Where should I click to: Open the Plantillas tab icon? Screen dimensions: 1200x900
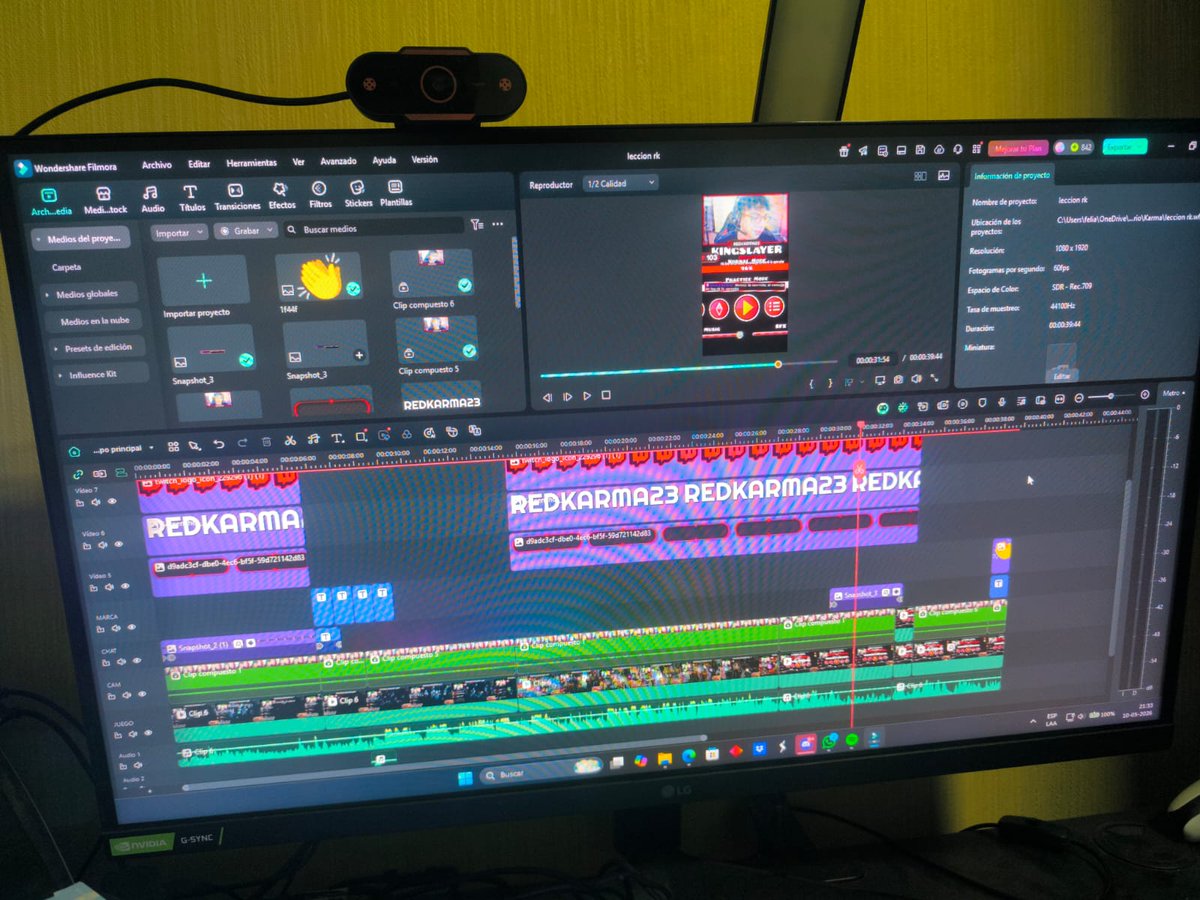[x=395, y=187]
